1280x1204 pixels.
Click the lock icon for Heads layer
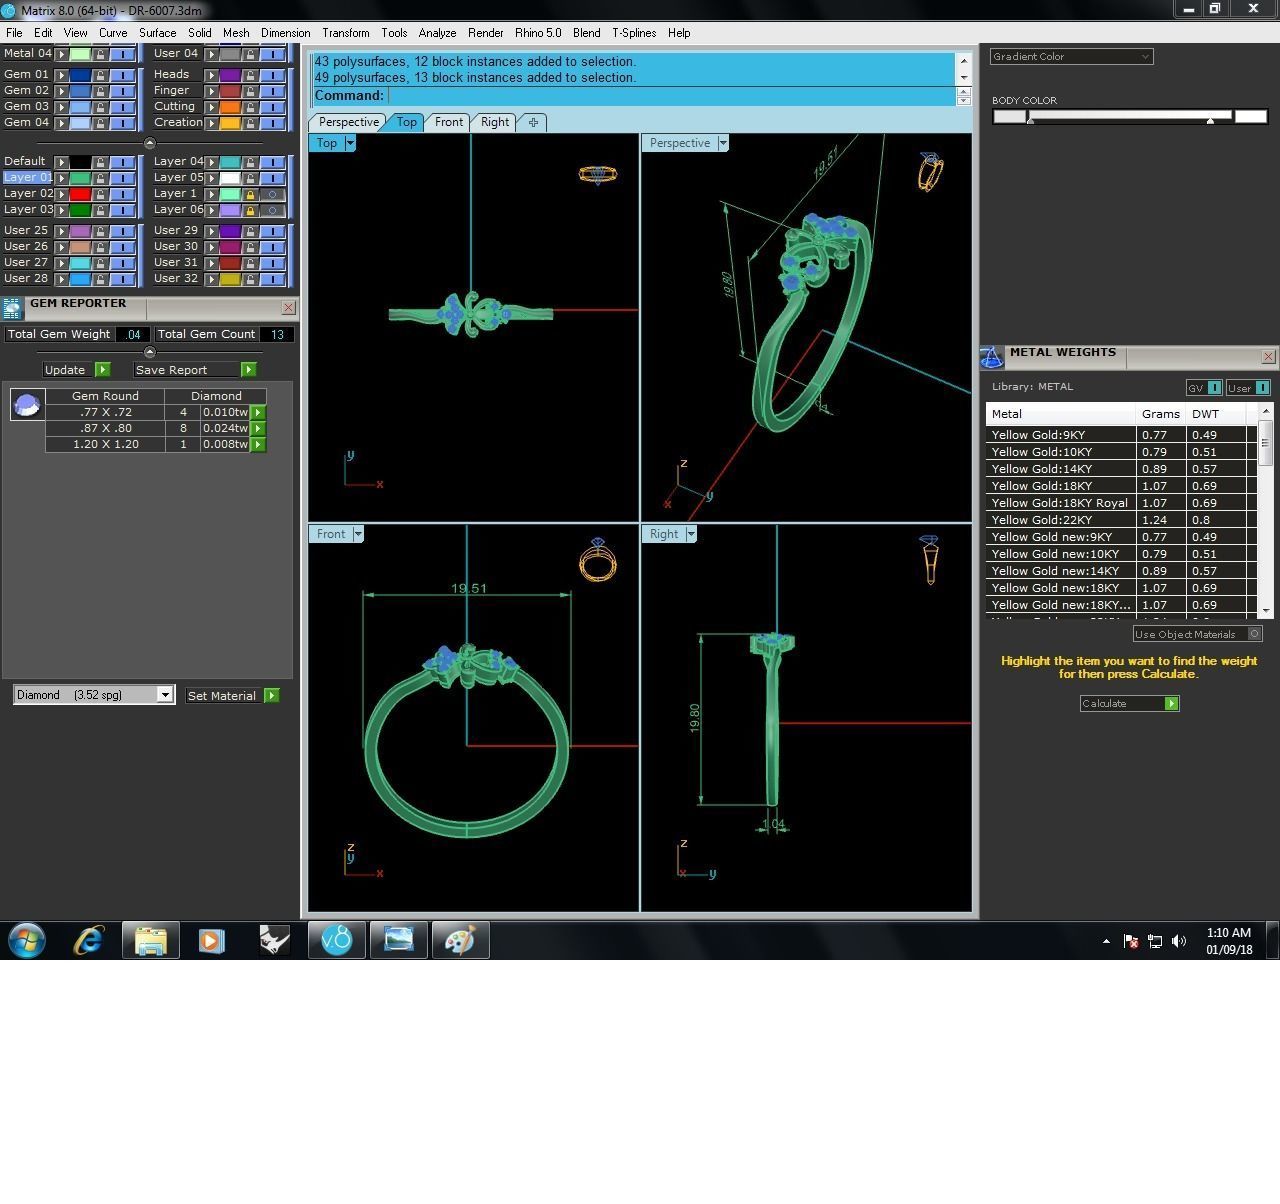[x=250, y=75]
